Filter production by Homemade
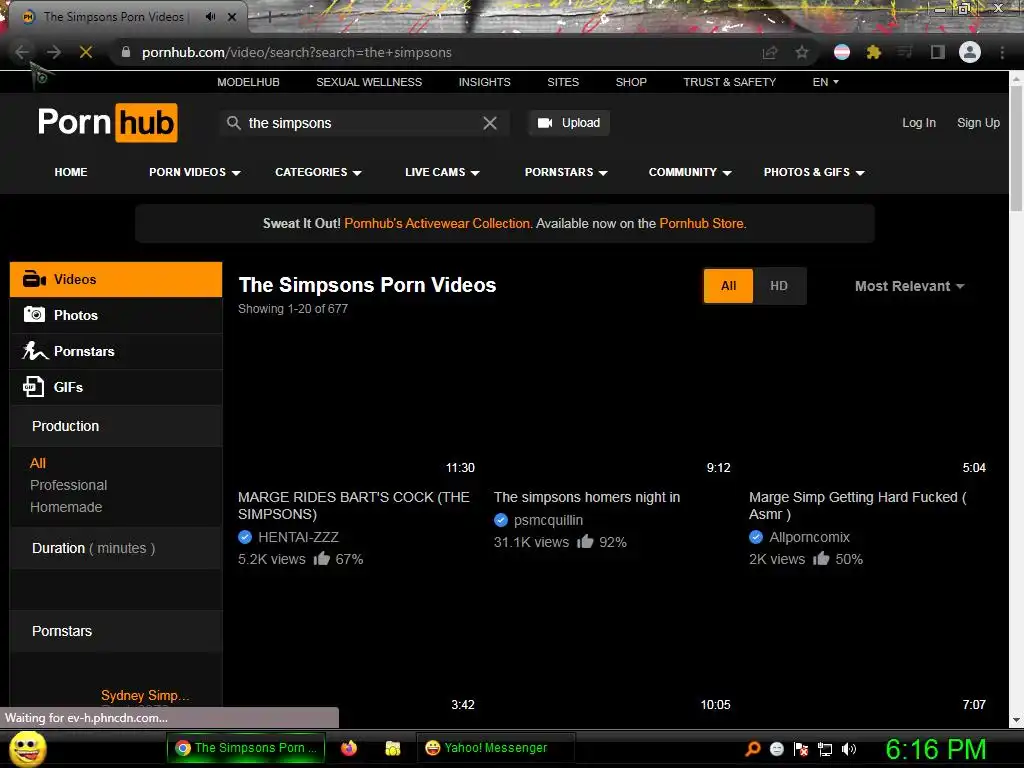 (66, 507)
